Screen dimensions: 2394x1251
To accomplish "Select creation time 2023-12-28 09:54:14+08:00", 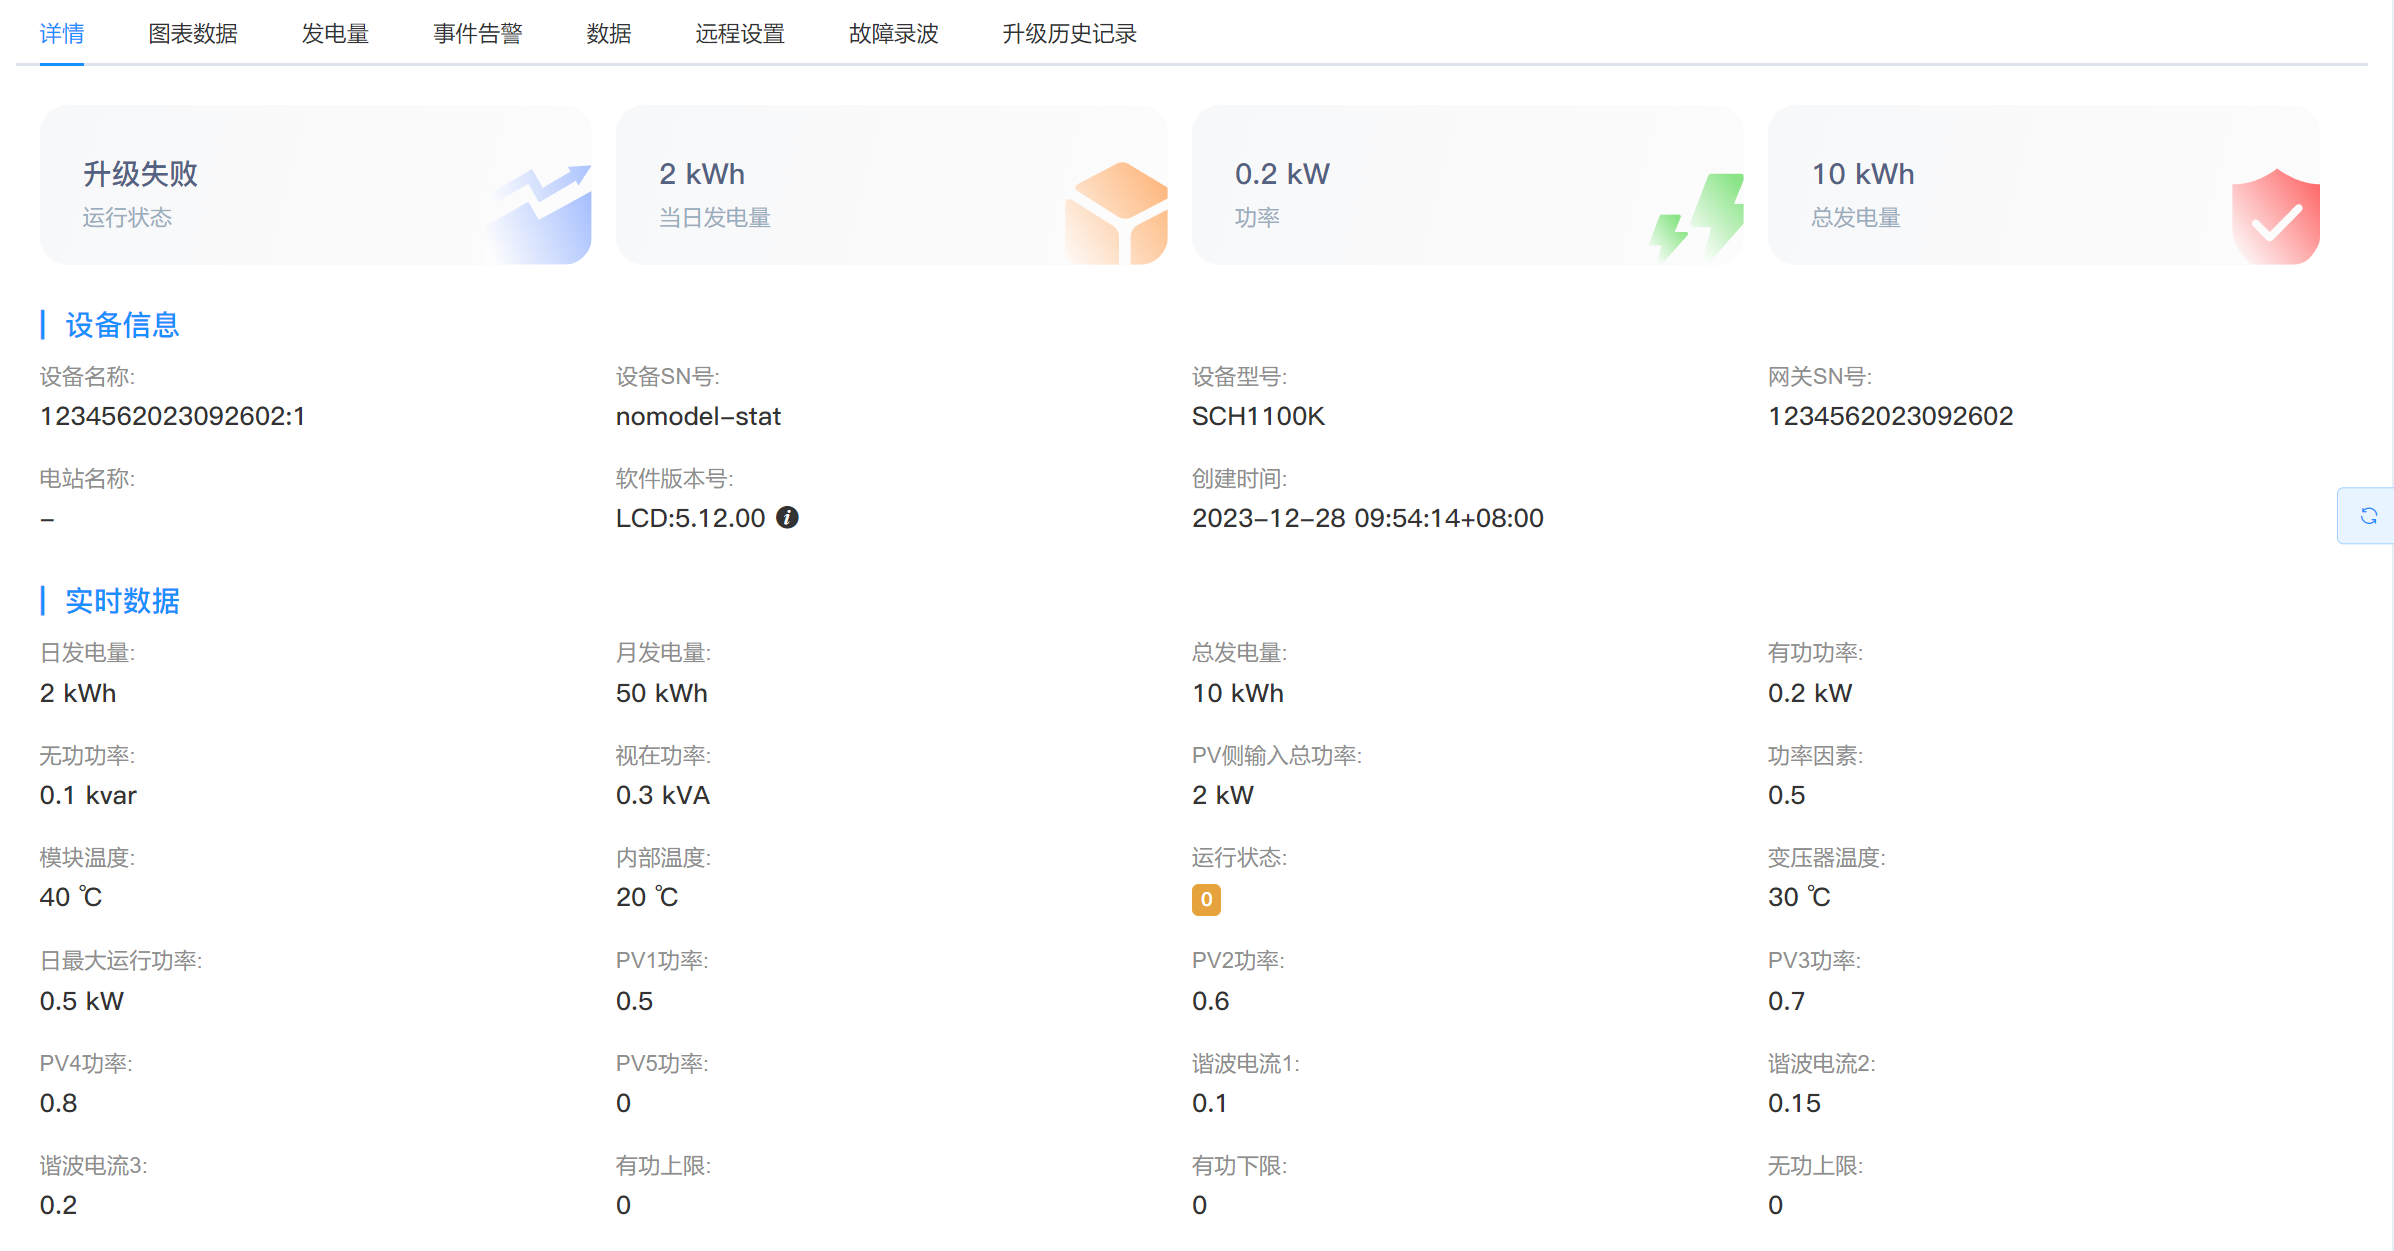I will [1367, 518].
